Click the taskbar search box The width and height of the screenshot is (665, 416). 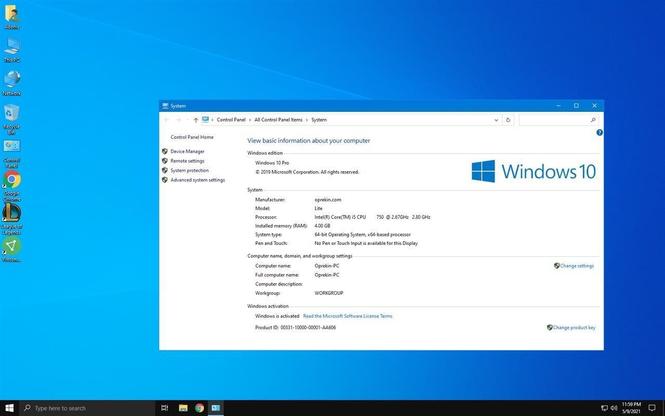tap(87, 408)
